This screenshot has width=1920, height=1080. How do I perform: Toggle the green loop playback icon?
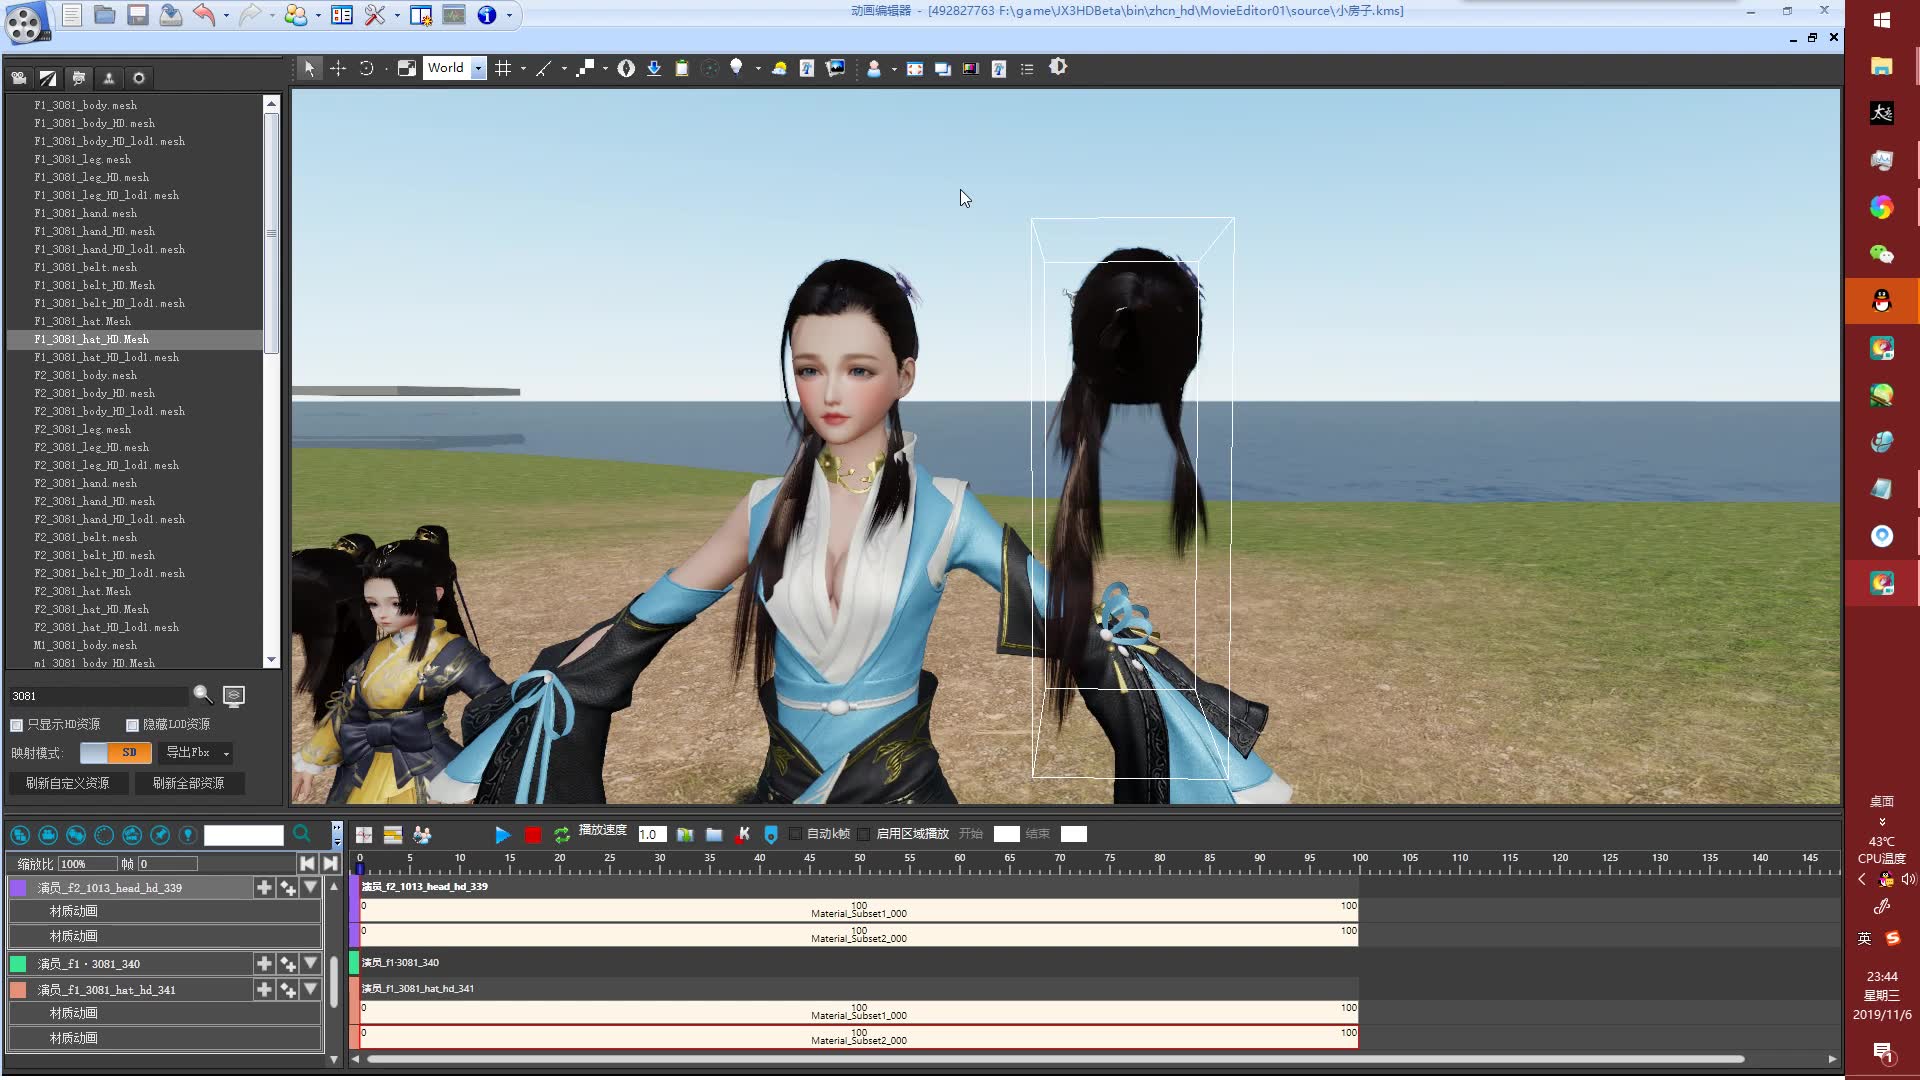(x=562, y=834)
